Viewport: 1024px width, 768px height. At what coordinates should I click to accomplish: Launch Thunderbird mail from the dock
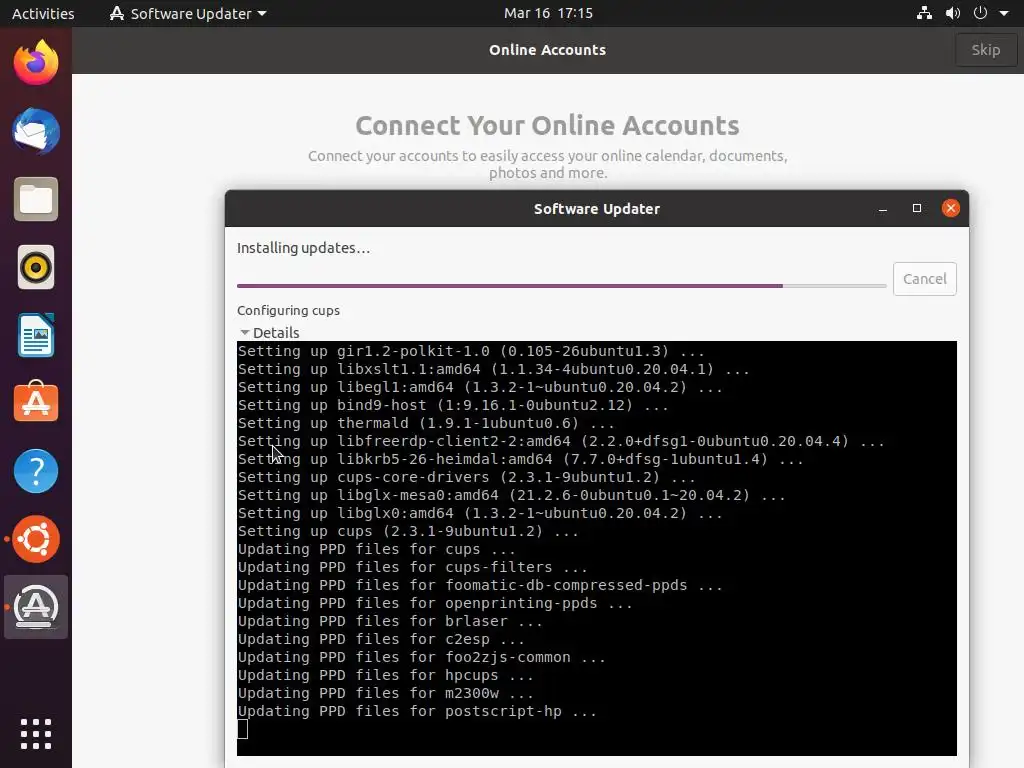click(x=36, y=131)
